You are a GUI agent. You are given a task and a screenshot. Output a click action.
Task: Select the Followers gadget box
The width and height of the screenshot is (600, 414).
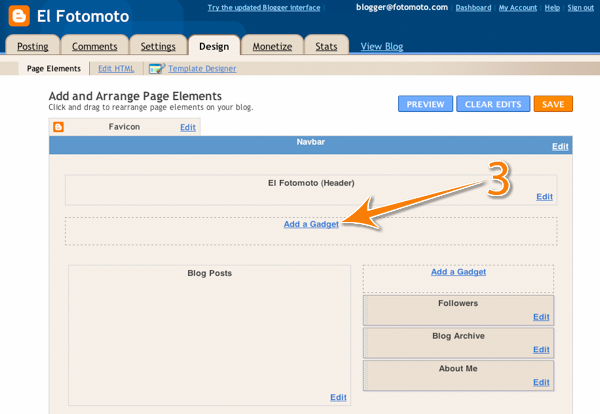(x=458, y=310)
